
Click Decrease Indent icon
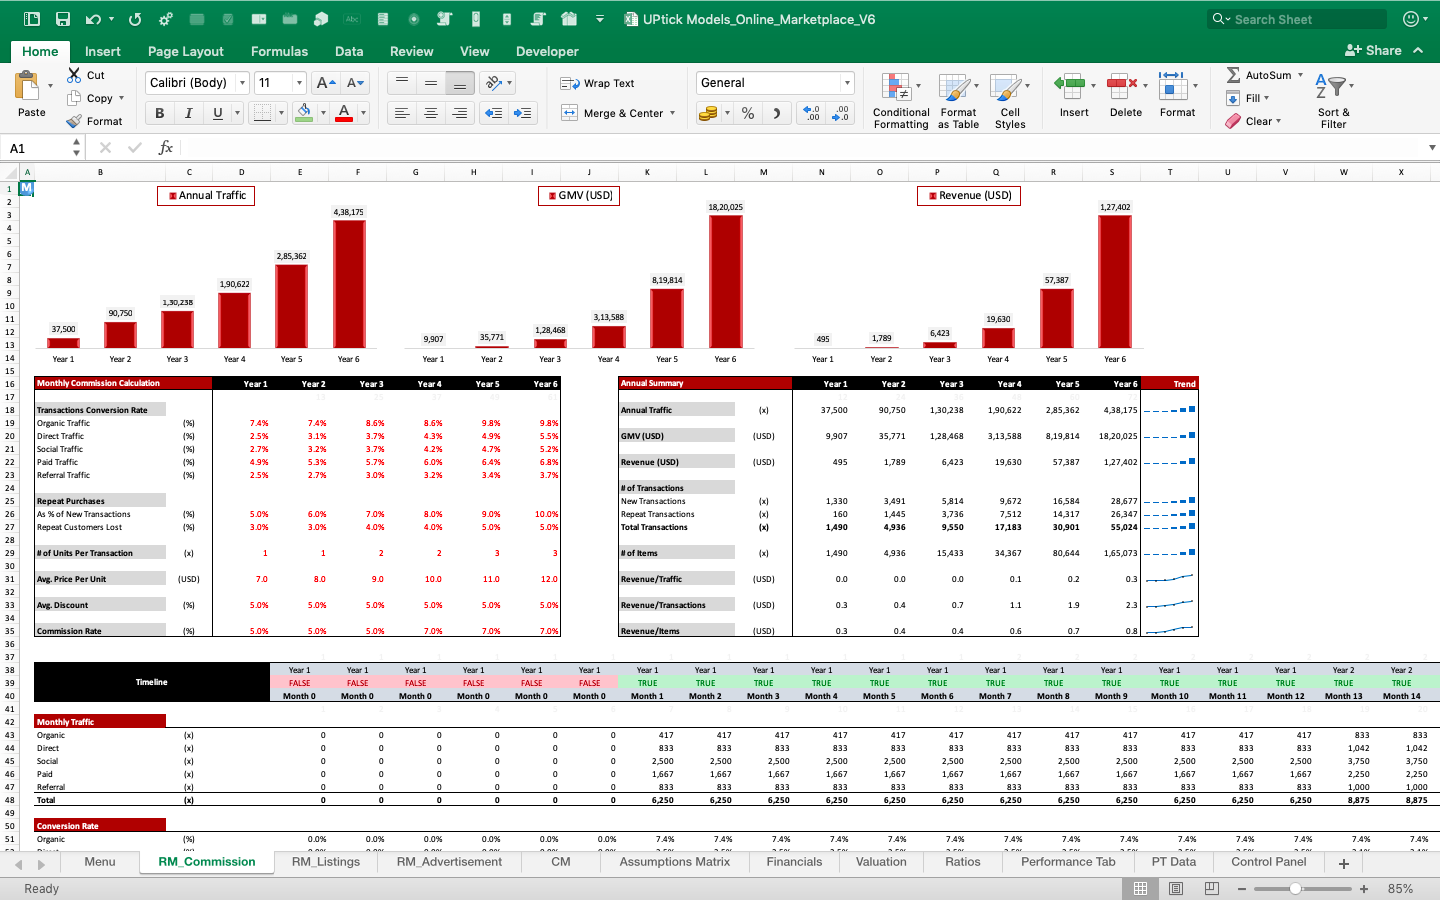493,113
